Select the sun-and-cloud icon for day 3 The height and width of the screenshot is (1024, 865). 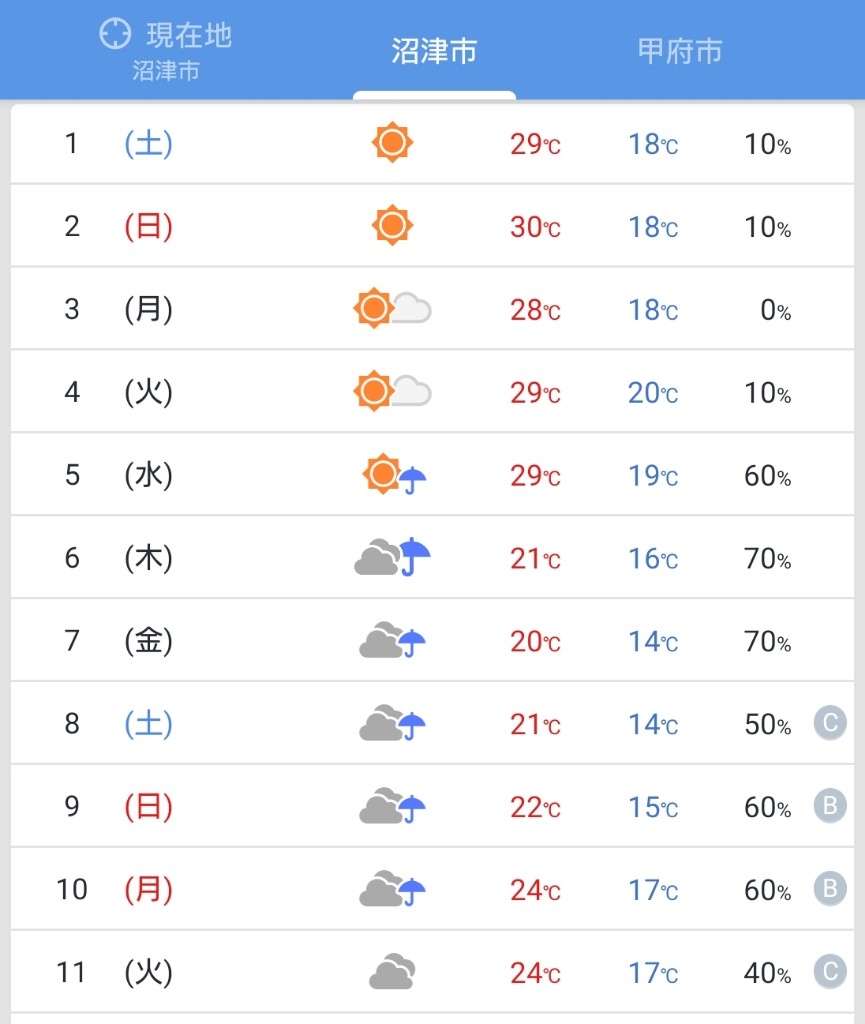point(392,308)
